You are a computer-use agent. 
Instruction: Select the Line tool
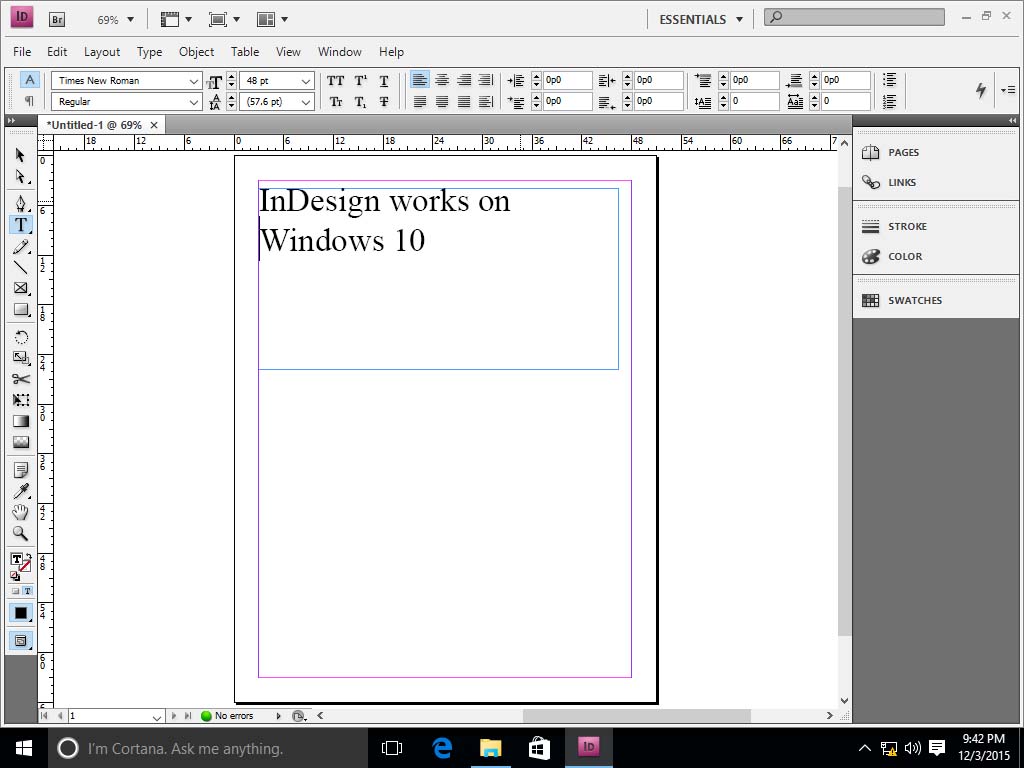click(x=20, y=267)
